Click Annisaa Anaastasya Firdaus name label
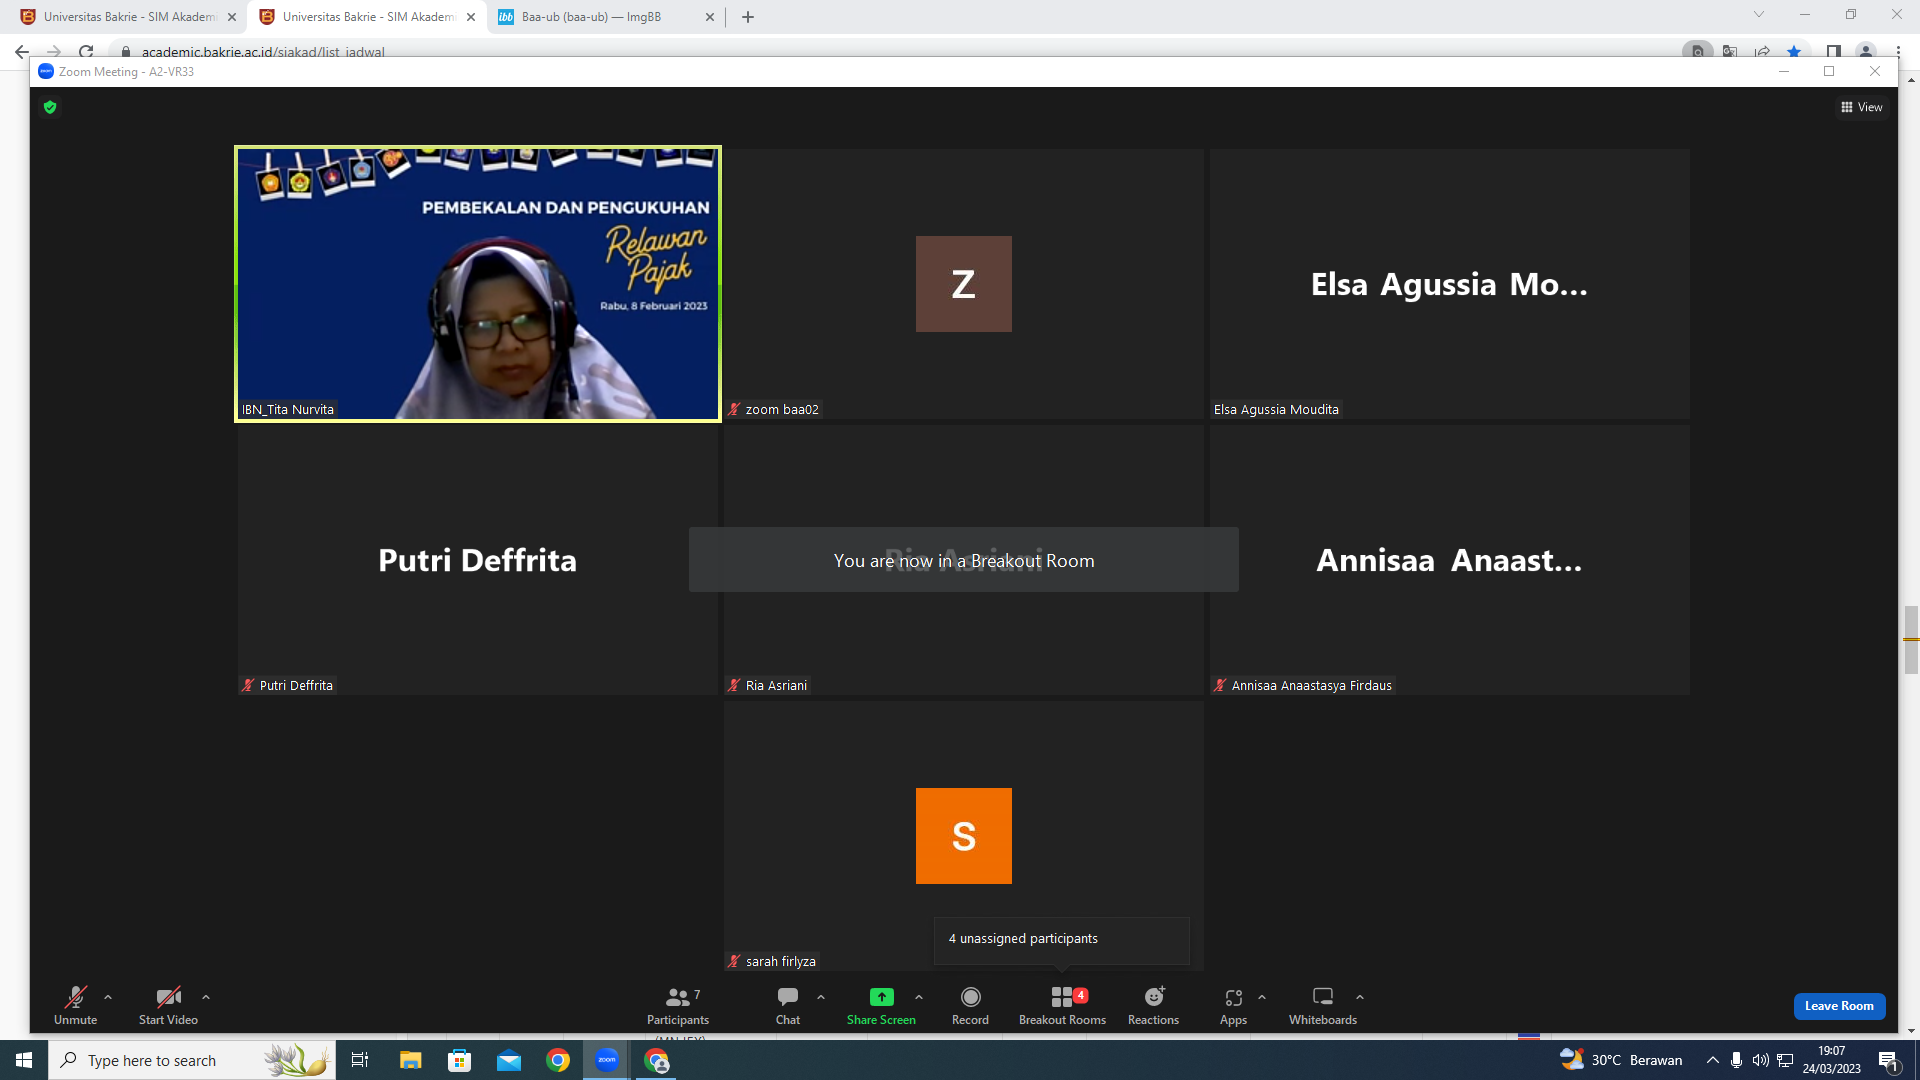This screenshot has height=1080, width=1920. [1311, 685]
